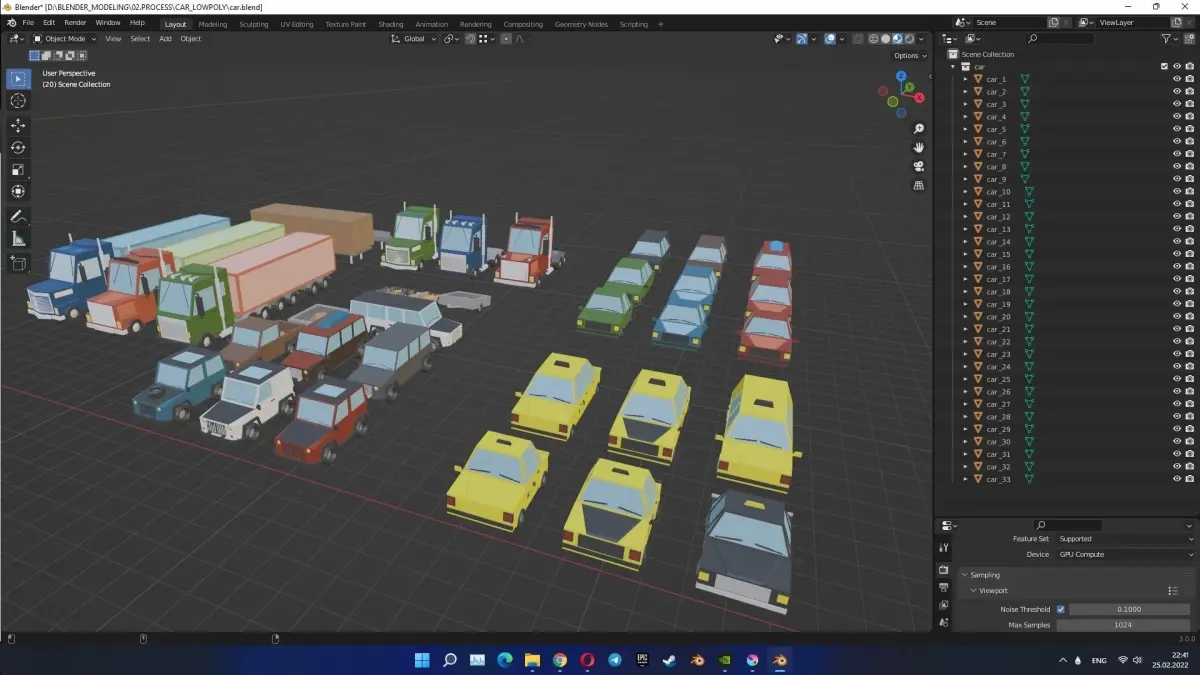1200x675 pixels.
Task: Click the pan view hand icon
Action: point(919,148)
